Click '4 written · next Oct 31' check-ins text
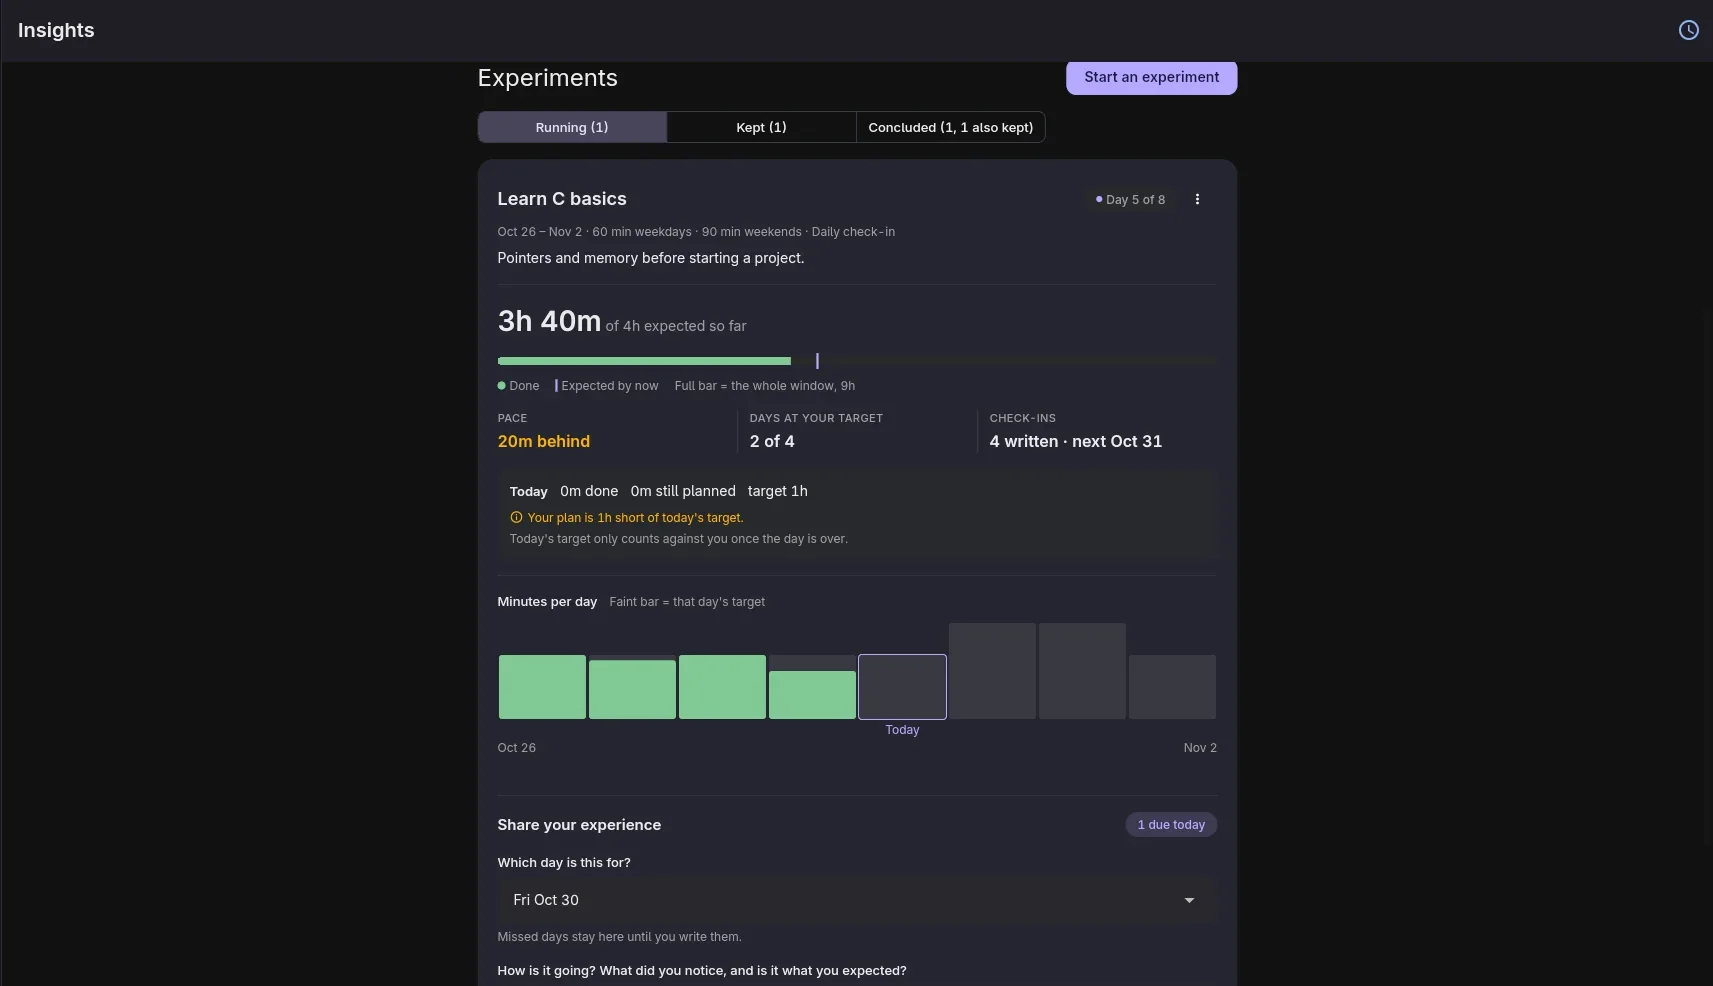The width and height of the screenshot is (1713, 986). pos(1076,441)
